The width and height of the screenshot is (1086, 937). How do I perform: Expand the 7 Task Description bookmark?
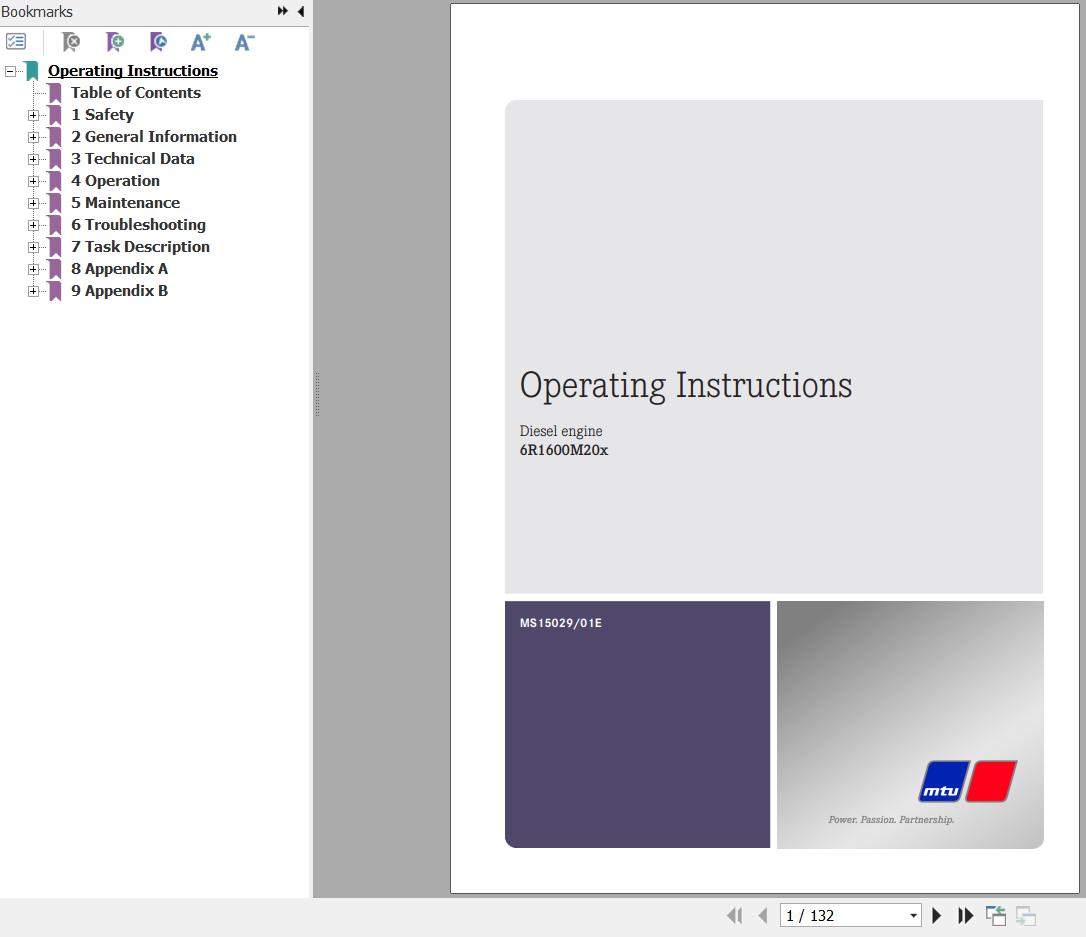point(33,247)
